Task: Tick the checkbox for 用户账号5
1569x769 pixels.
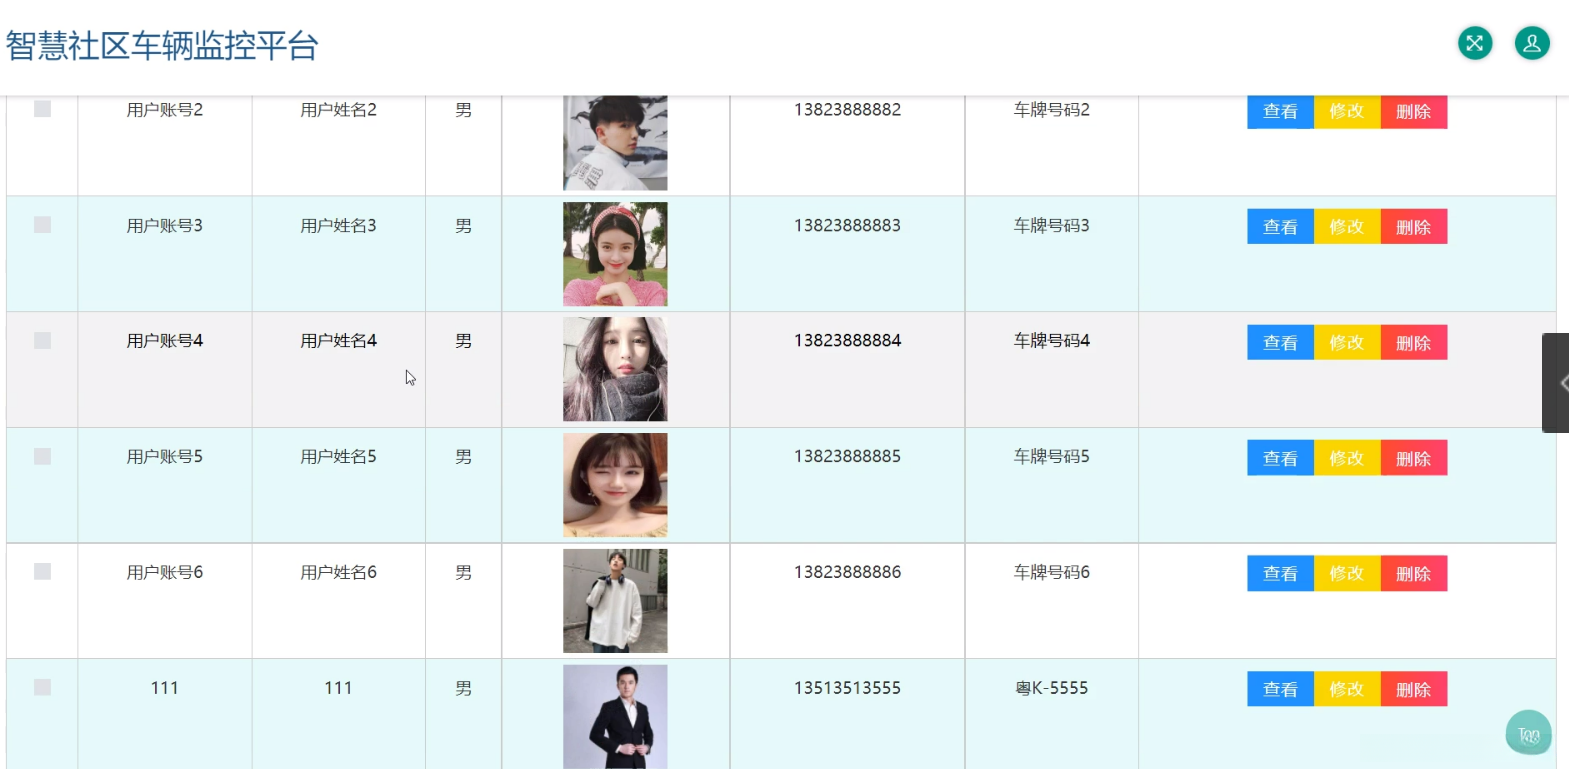Action: (42, 456)
